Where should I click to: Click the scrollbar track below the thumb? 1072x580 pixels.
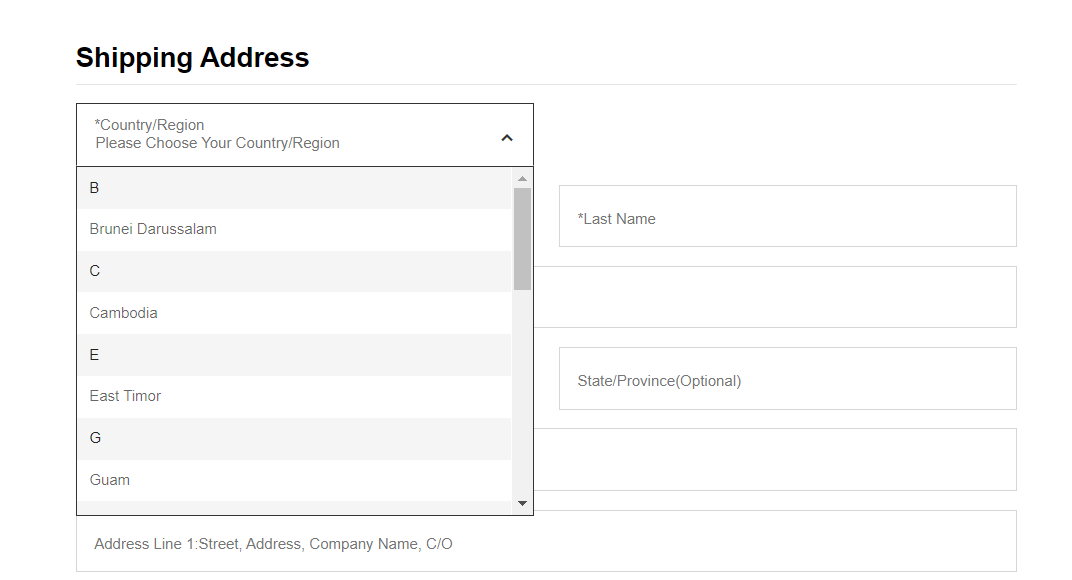point(522,400)
